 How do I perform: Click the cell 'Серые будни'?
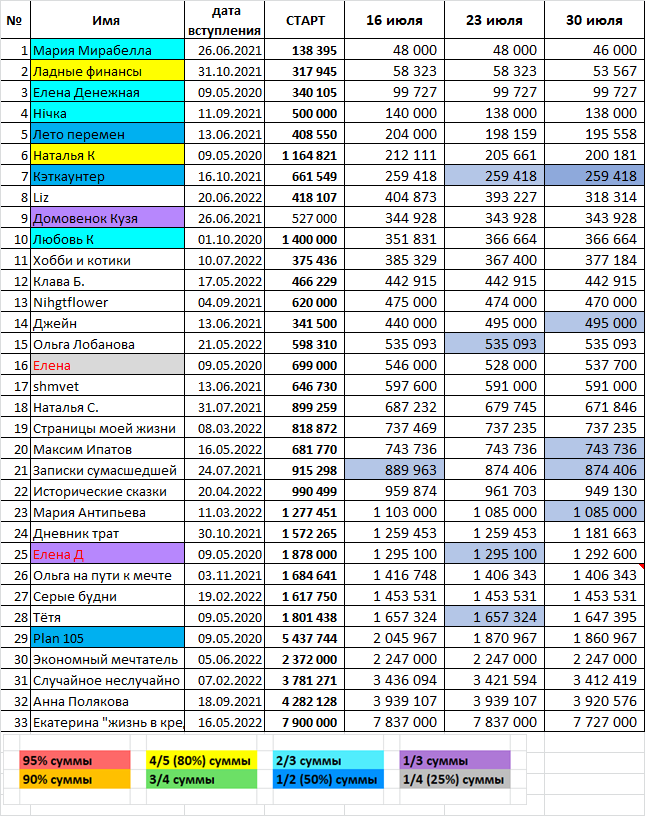pos(107,596)
